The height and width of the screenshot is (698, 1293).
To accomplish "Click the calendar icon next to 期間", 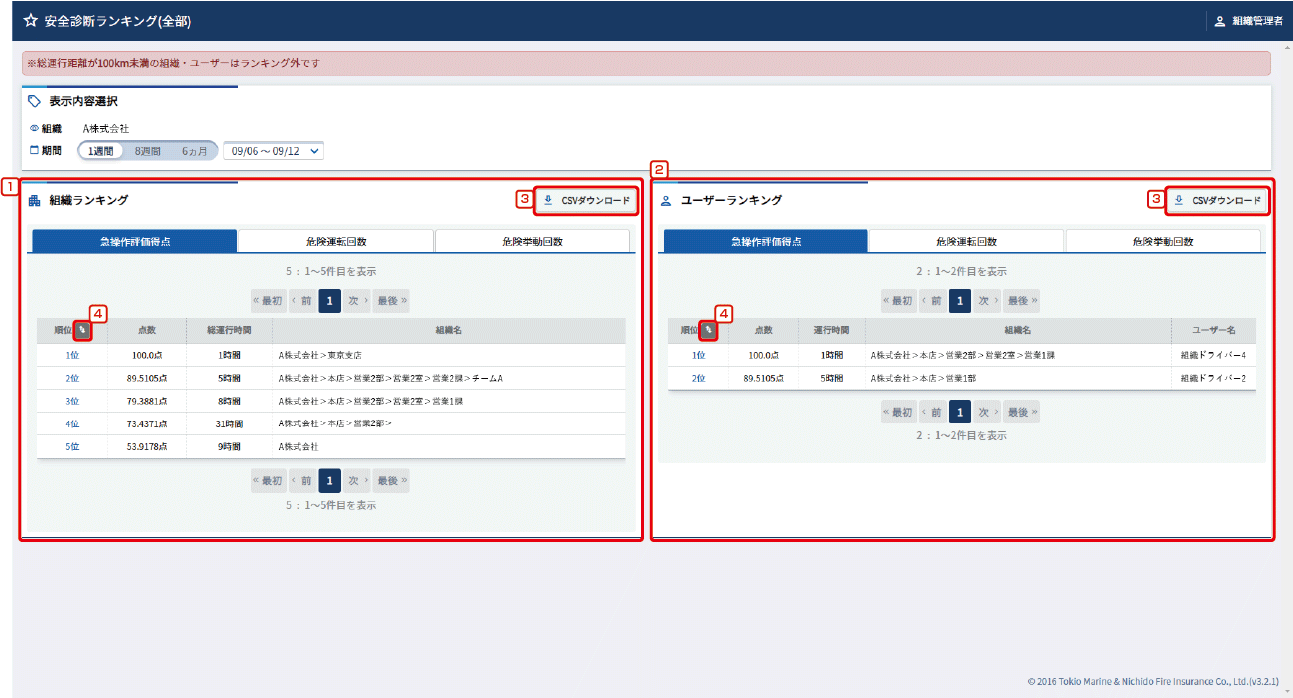I will tap(35, 151).
